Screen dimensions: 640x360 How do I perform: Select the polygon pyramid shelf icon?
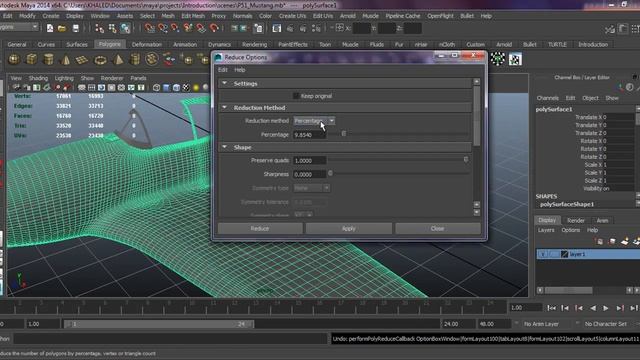(x=118, y=60)
